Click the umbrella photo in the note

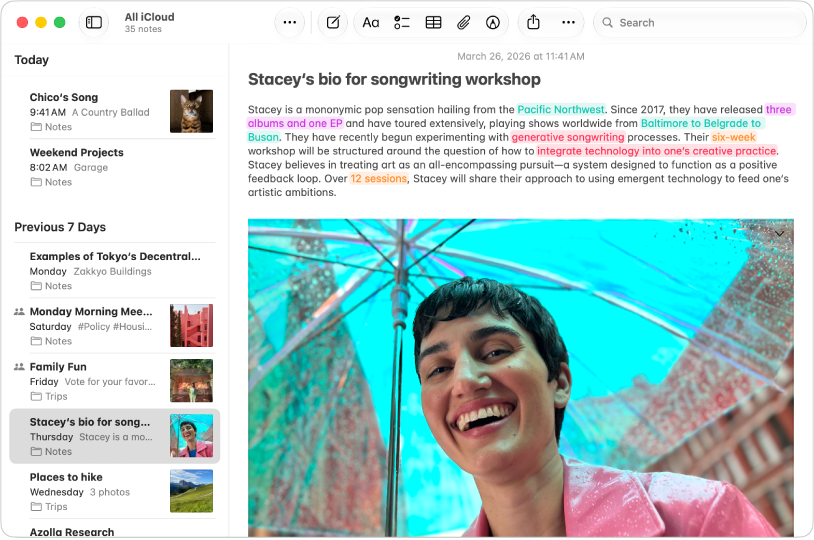click(x=521, y=377)
